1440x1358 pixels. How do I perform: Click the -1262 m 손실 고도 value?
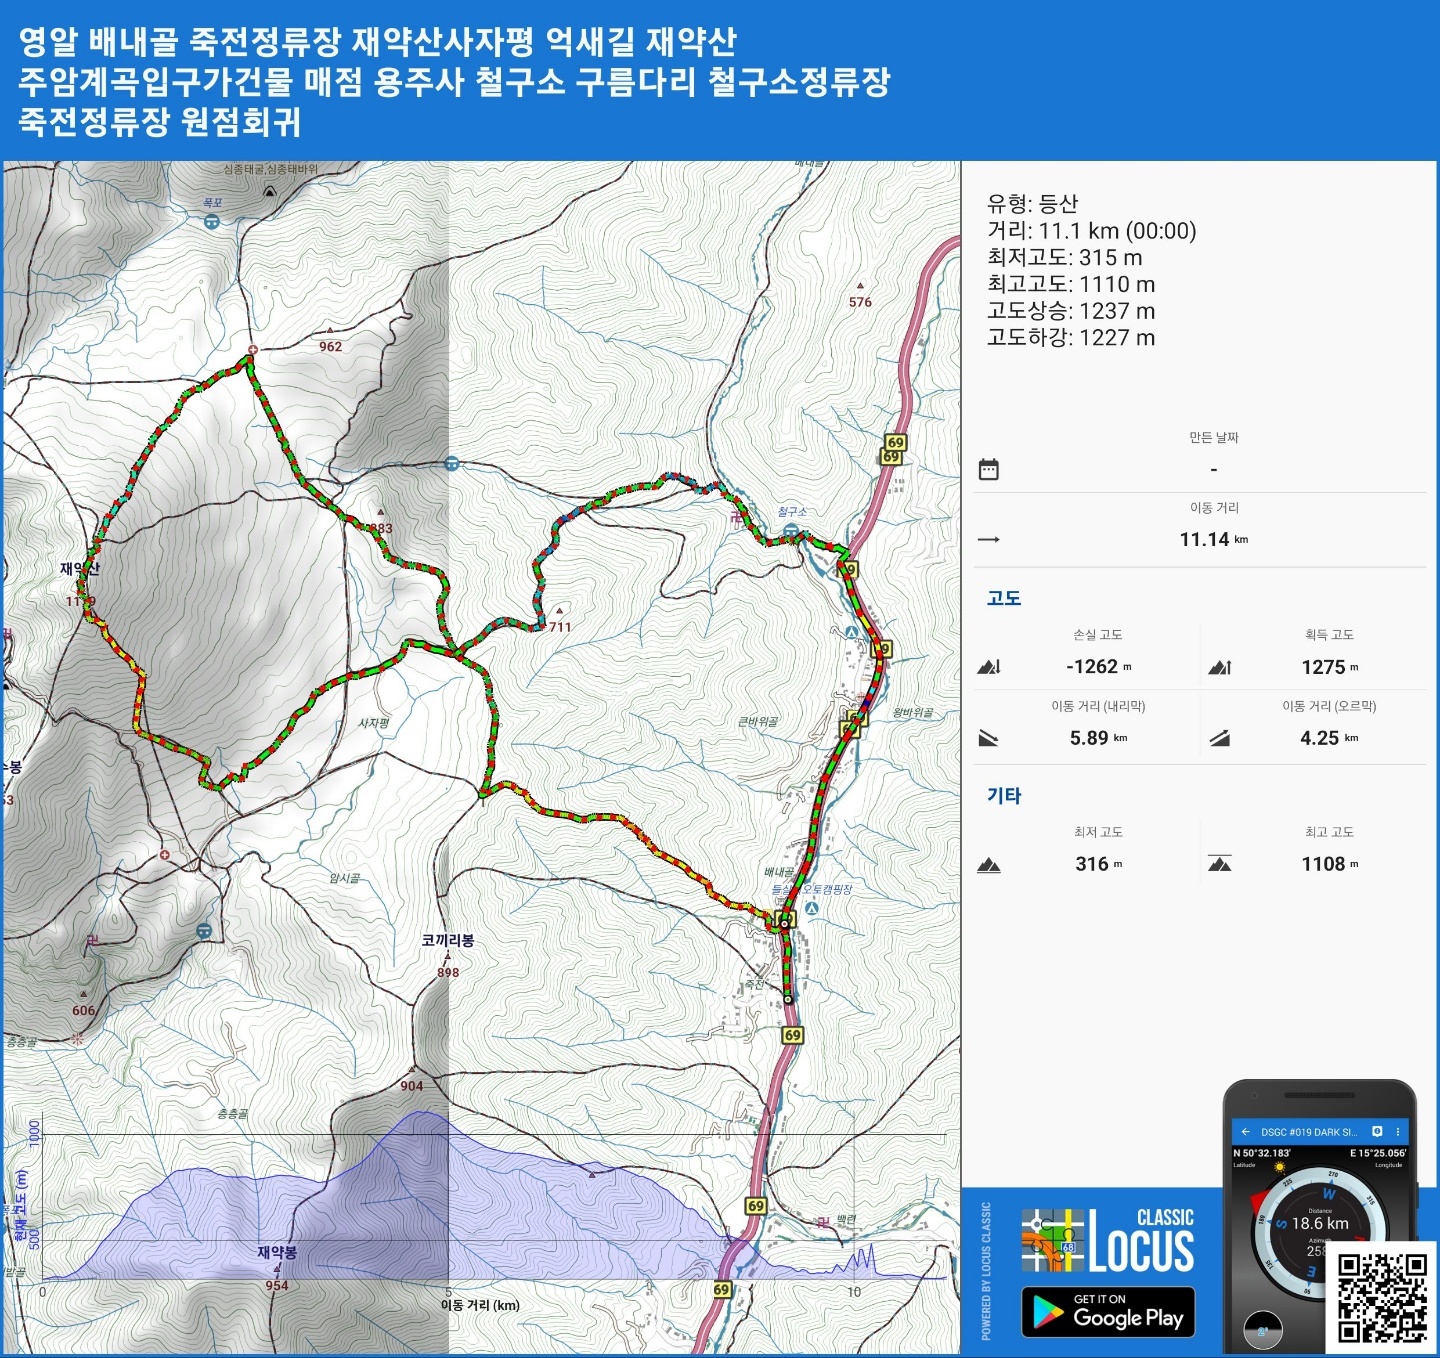click(1099, 667)
